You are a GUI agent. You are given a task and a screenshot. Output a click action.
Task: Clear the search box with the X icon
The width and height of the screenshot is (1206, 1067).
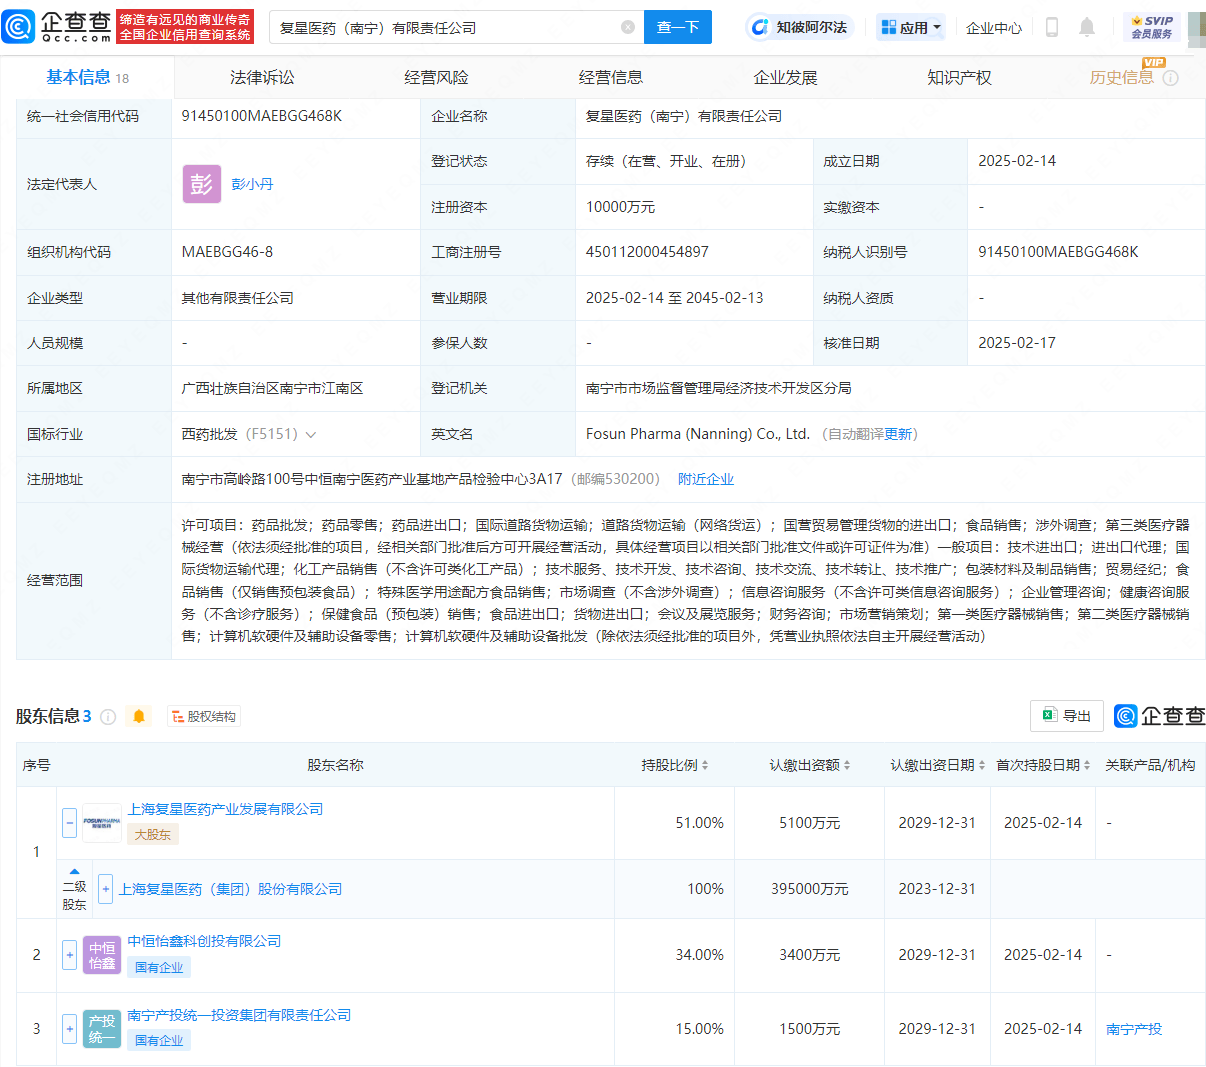pos(628,27)
